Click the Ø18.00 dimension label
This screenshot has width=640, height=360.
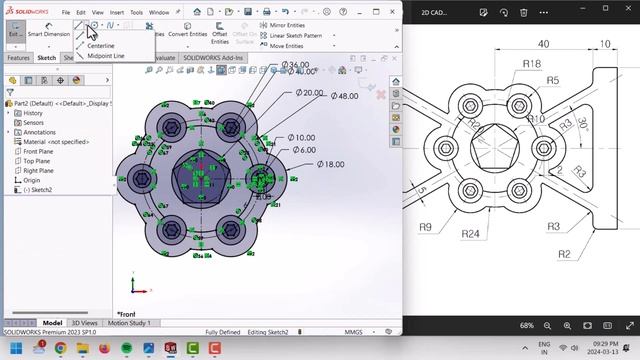(330, 164)
